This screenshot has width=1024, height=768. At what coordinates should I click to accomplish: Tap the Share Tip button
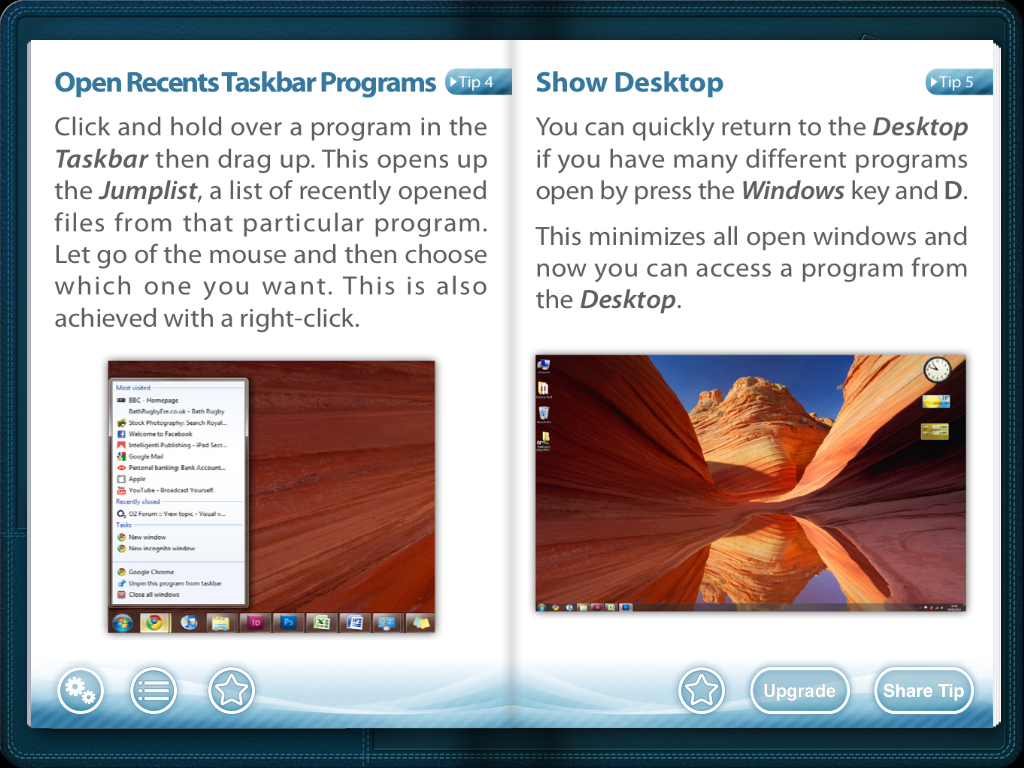(923, 691)
